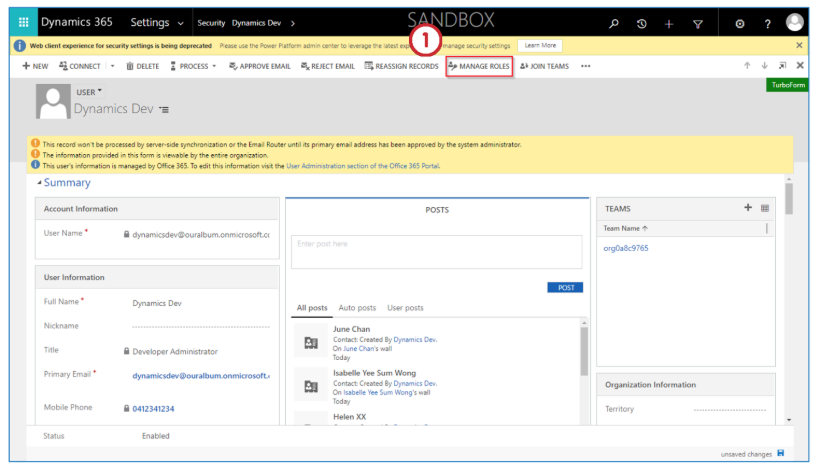Image resolution: width=822 pixels, height=472 pixels.
Task: Click the help question mark icon
Action: click(767, 24)
